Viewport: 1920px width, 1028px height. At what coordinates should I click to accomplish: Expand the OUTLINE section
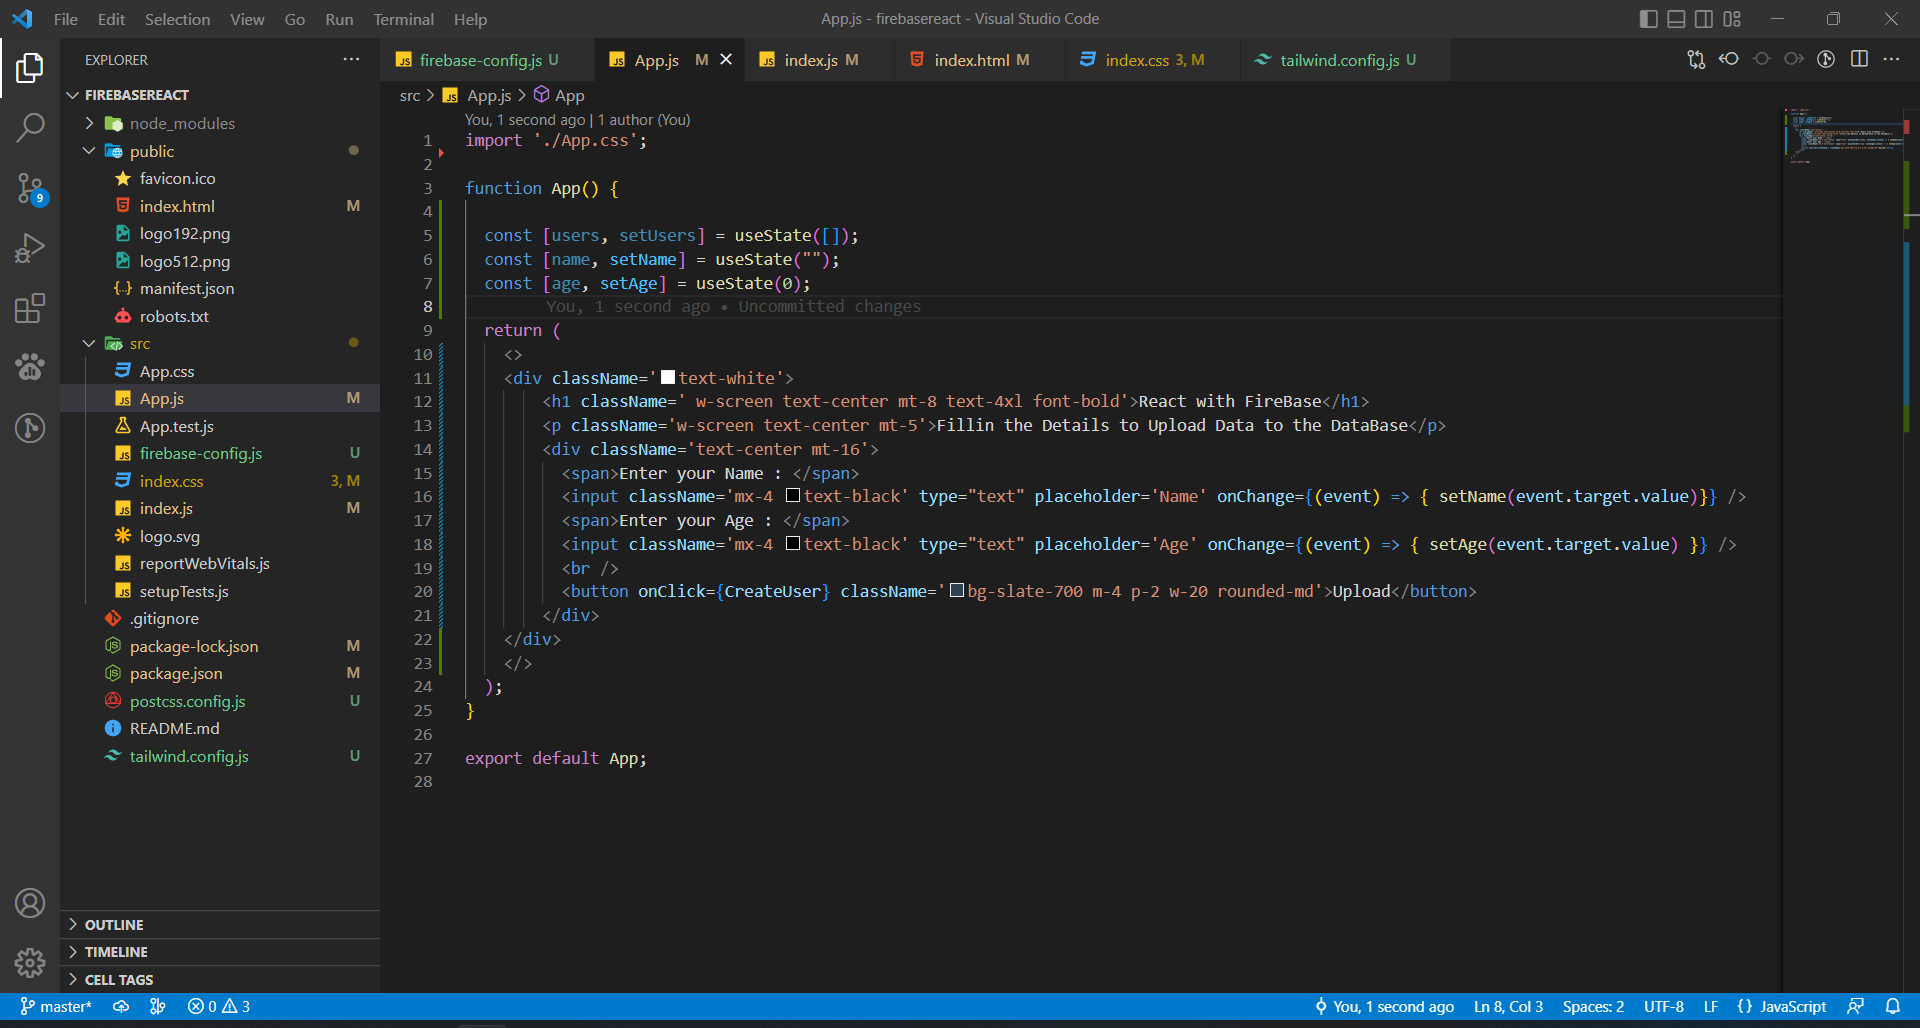(x=113, y=925)
